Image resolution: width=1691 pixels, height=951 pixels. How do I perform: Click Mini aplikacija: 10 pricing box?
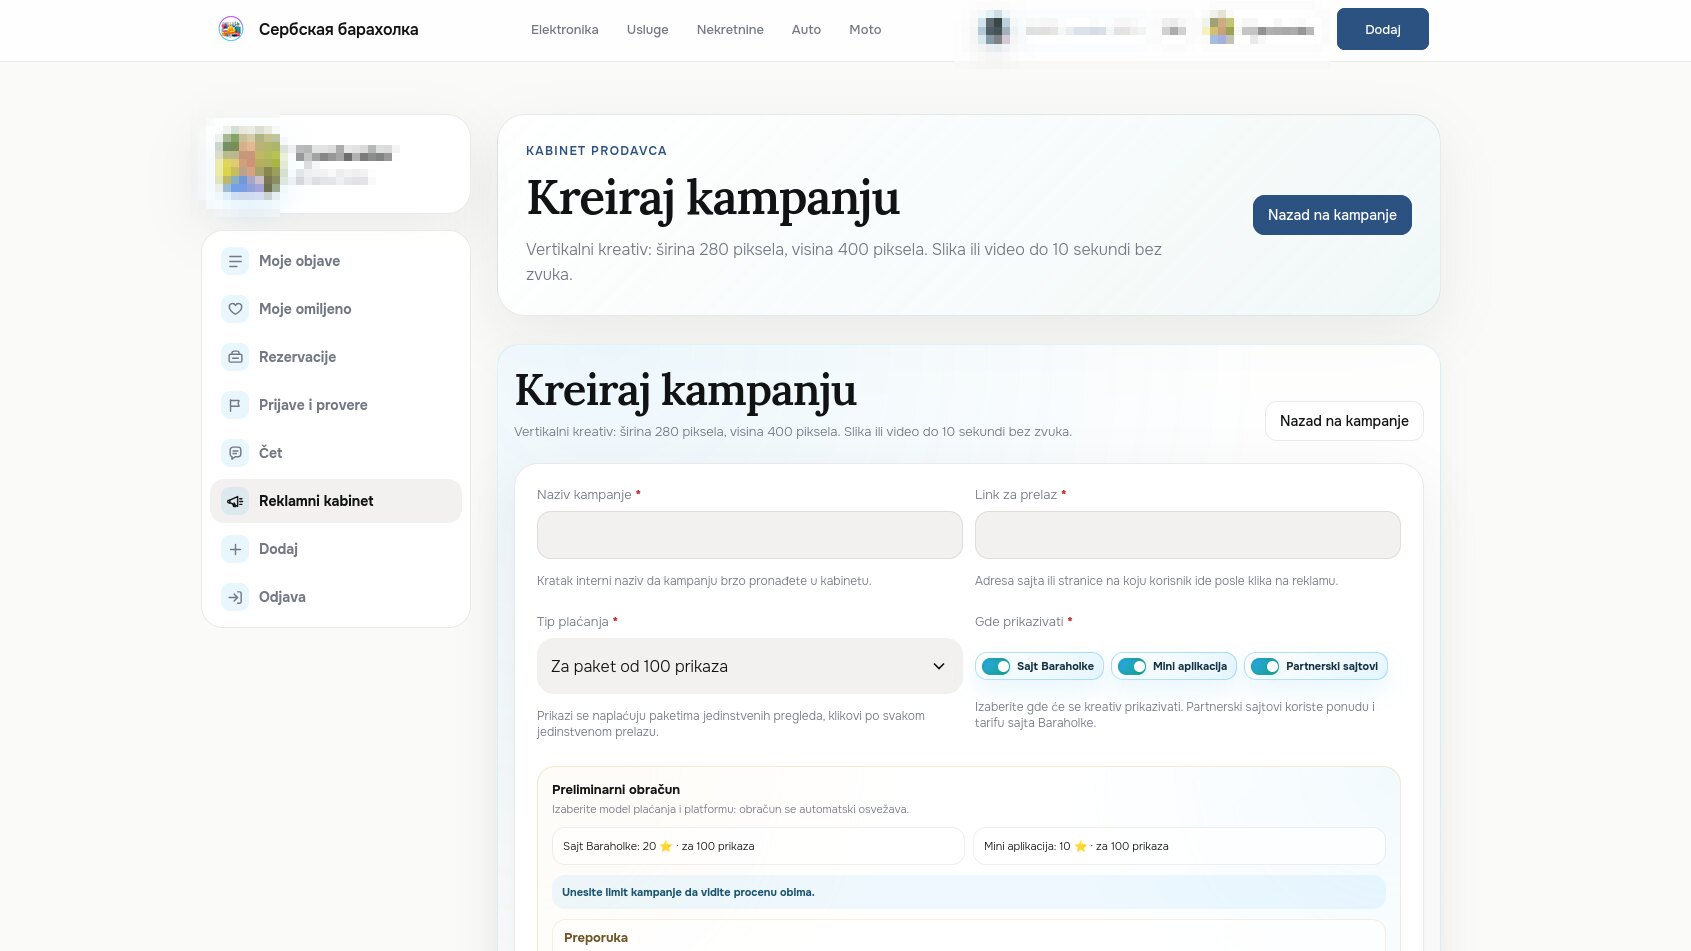point(1179,846)
